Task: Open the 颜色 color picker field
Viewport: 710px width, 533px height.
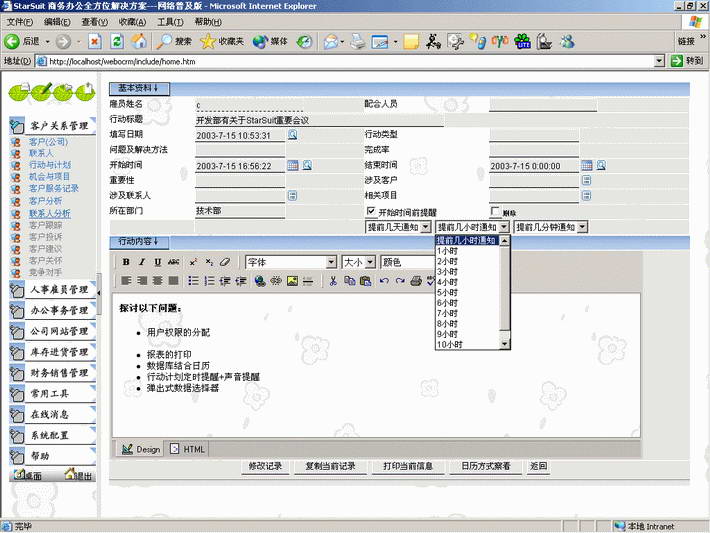Action: point(407,262)
